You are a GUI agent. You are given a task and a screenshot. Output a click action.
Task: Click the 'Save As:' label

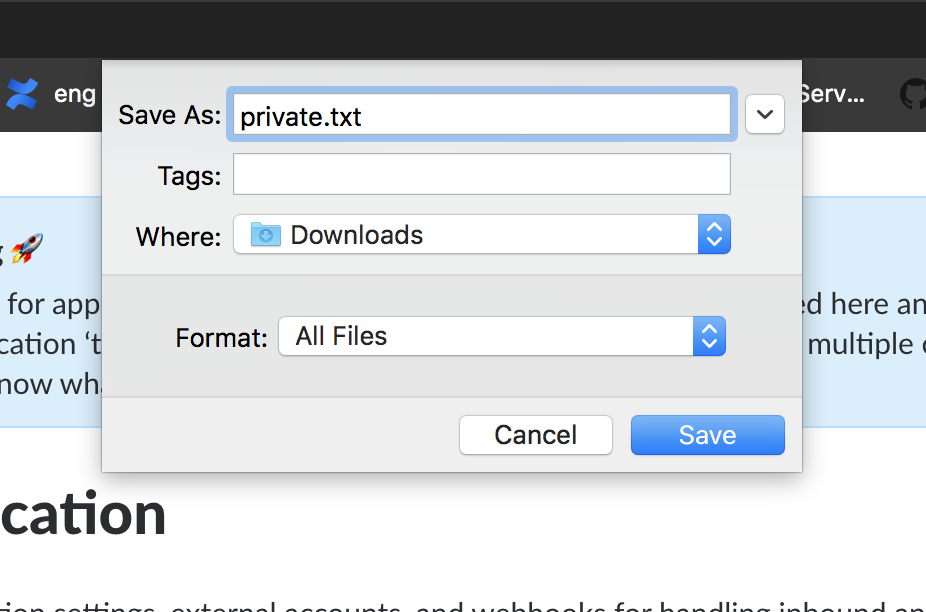[x=169, y=115]
